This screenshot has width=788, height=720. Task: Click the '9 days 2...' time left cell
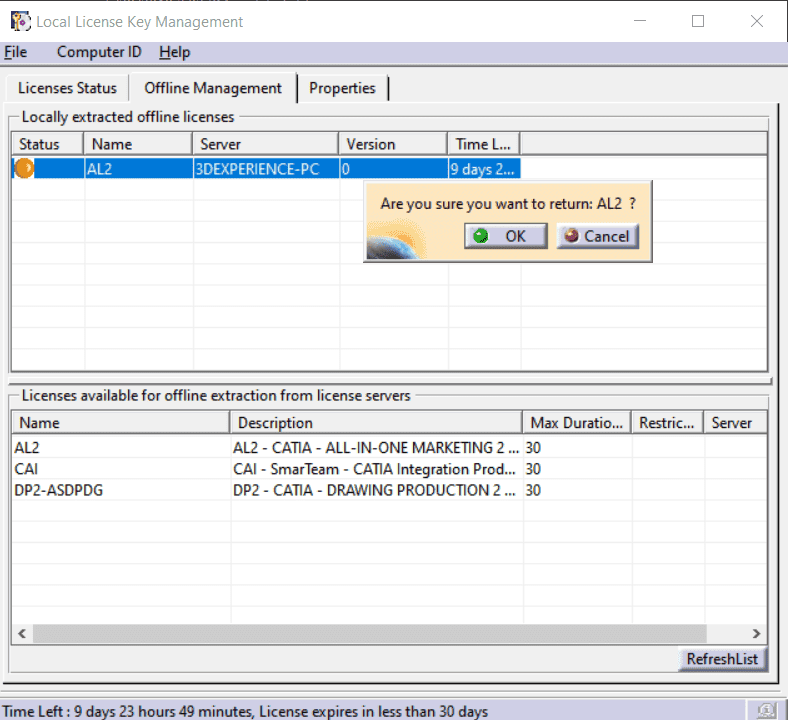click(484, 169)
